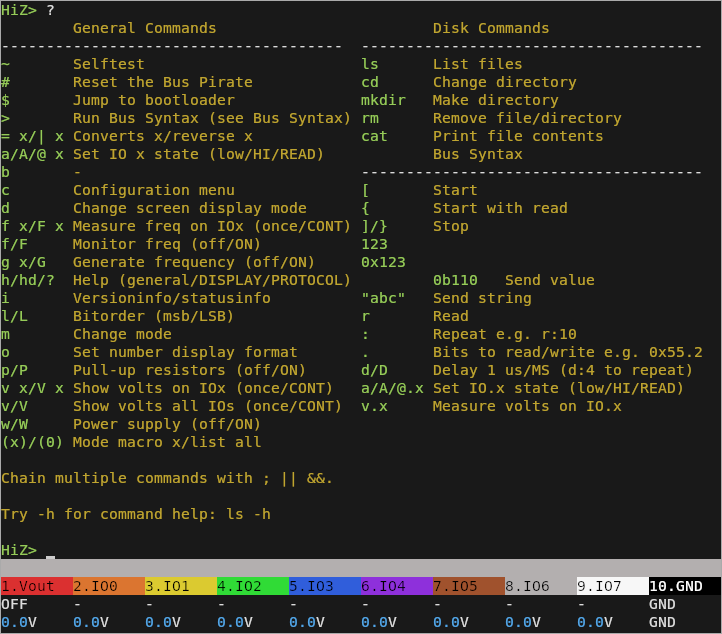Click the "Configuration menu" help entry
This screenshot has height=634, width=722.
tap(153, 190)
